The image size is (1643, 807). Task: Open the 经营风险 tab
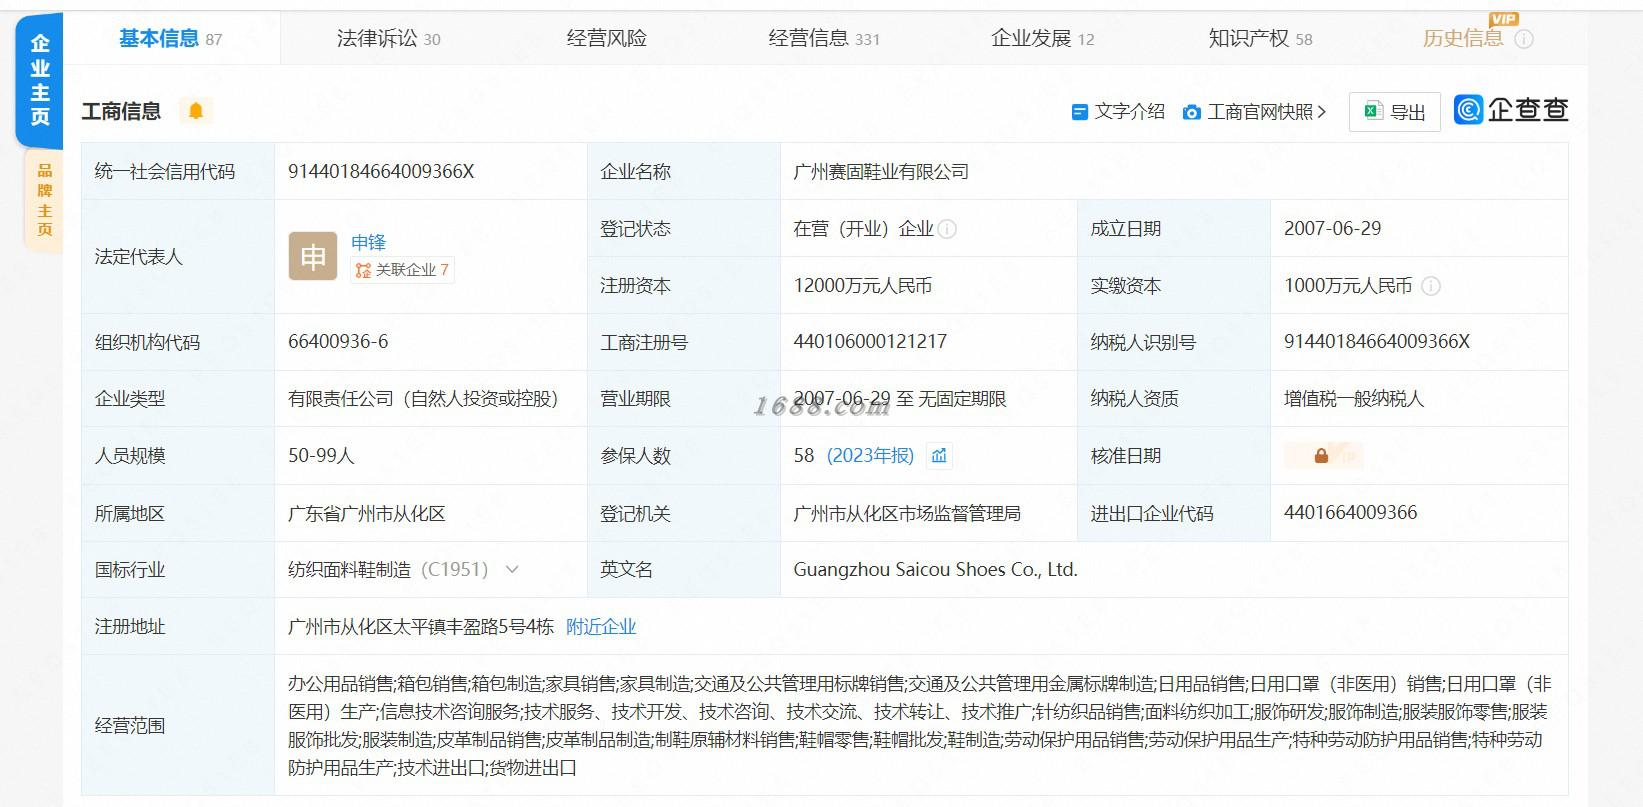click(x=607, y=38)
